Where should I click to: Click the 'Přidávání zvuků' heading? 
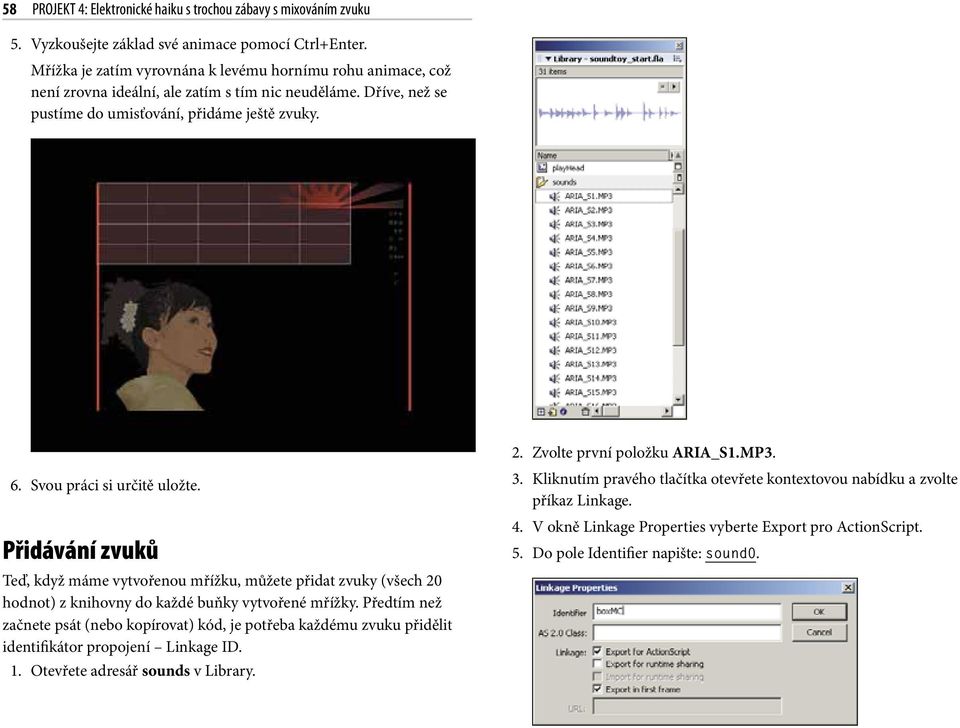click(x=80, y=550)
